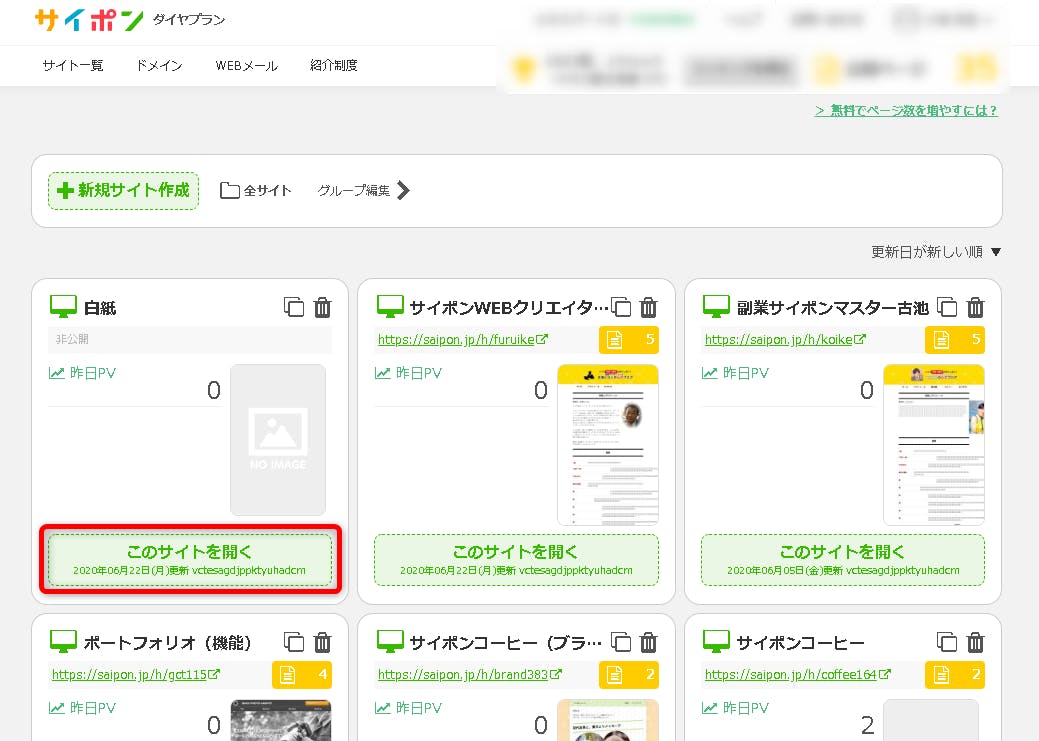
Task: Visit https://saipon.jp/h/gct115 link
Action: click(136, 675)
